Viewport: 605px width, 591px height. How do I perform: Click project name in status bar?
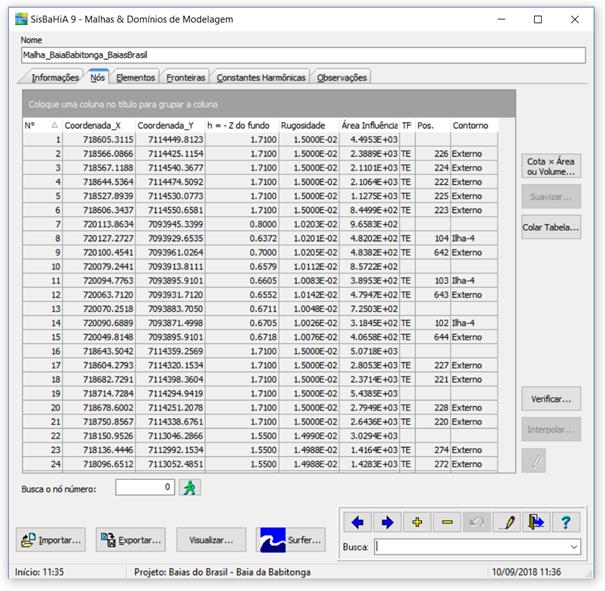point(222,572)
